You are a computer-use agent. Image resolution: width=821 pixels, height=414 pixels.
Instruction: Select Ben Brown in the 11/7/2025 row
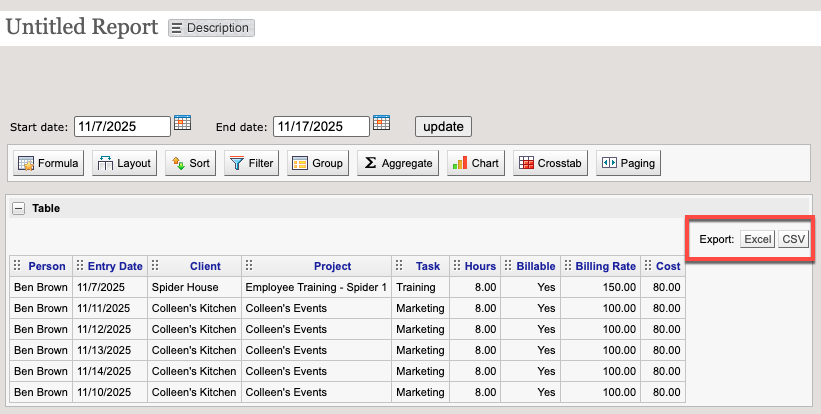(x=41, y=287)
